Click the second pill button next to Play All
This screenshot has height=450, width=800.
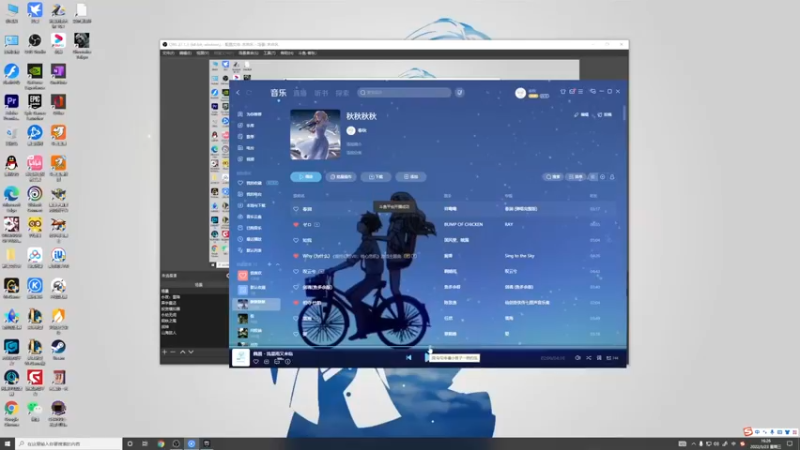click(x=341, y=177)
